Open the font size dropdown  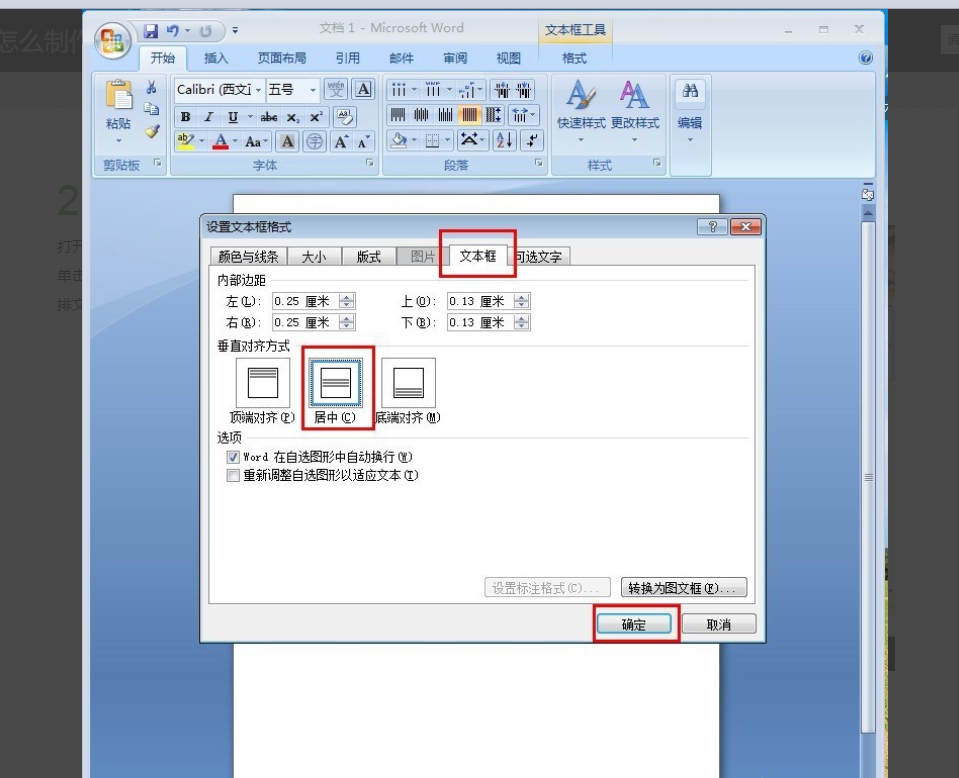[313, 90]
